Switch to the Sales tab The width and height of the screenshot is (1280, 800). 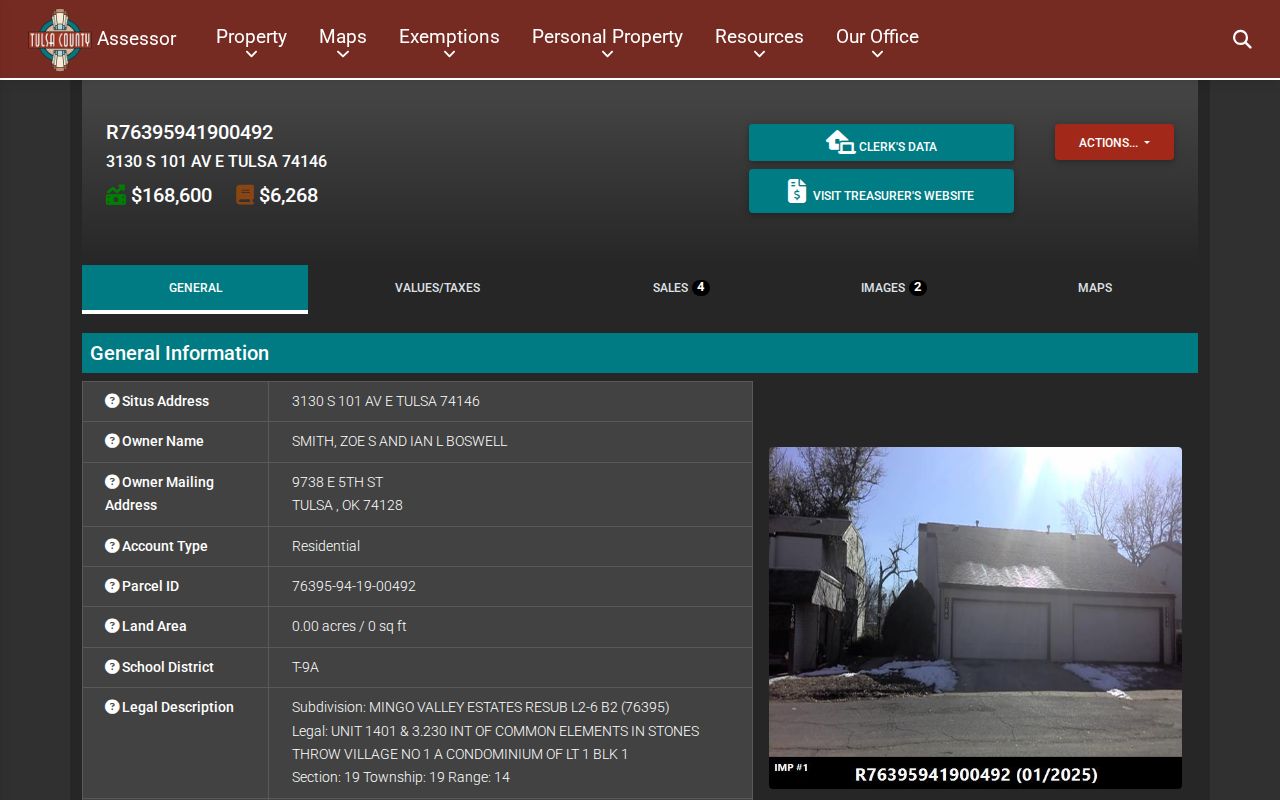coord(680,288)
